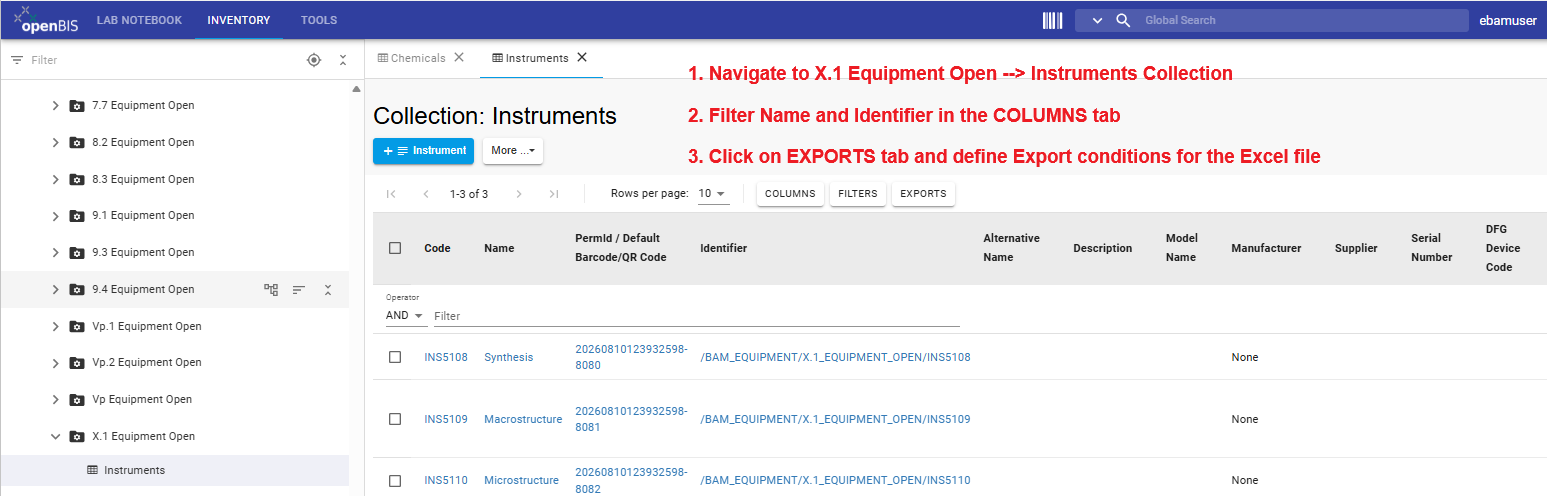Click folder icon of 9.1 Equipment Open
Image resolution: width=1547 pixels, height=496 pixels.
click(x=77, y=215)
